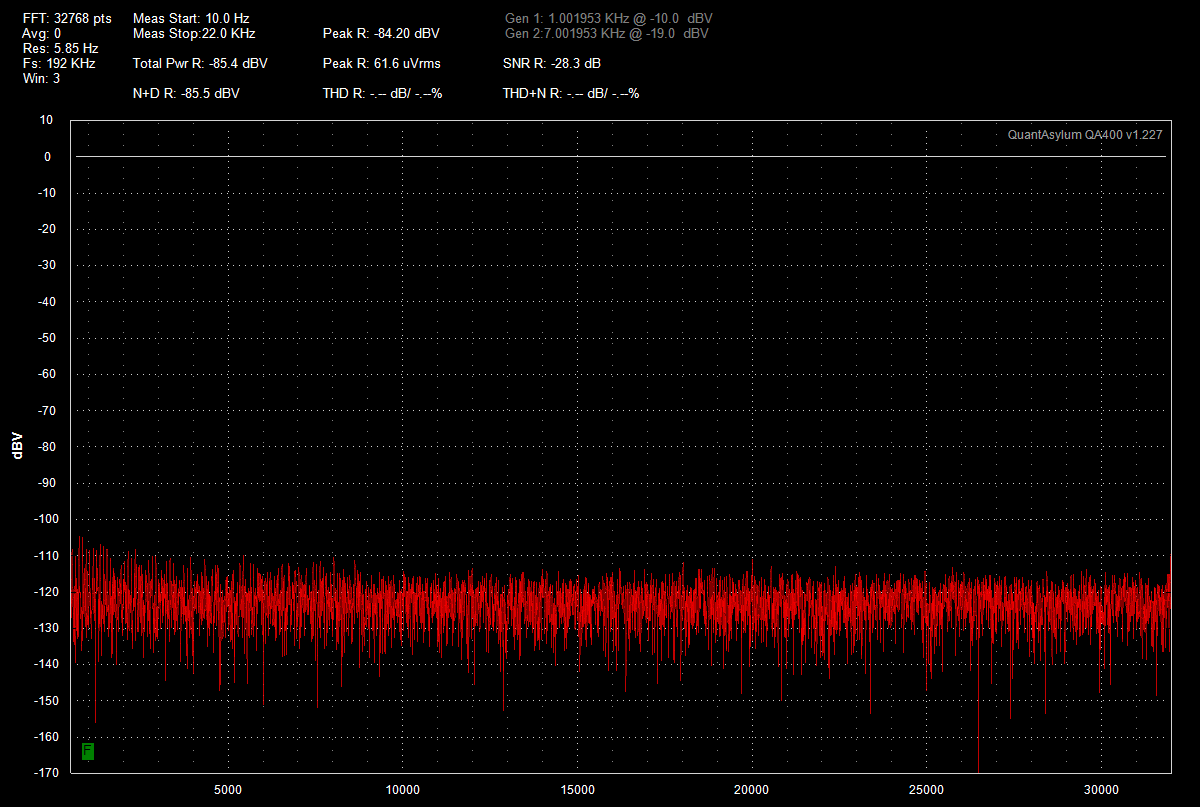Click the 'Total Pwr R: -85.4 dBV' value
The image size is (1200, 807).
tap(200, 63)
